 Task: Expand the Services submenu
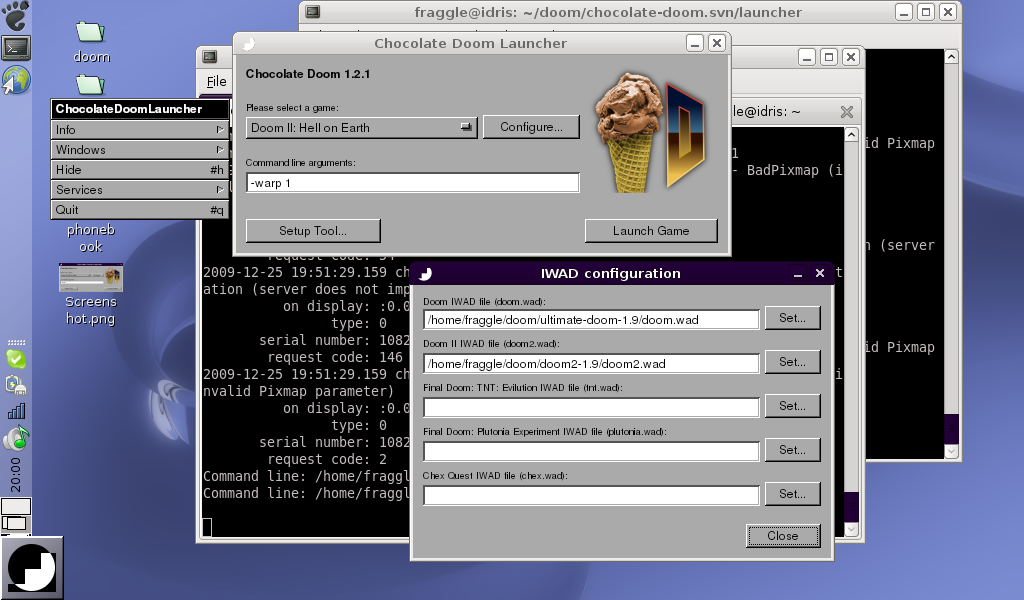139,190
